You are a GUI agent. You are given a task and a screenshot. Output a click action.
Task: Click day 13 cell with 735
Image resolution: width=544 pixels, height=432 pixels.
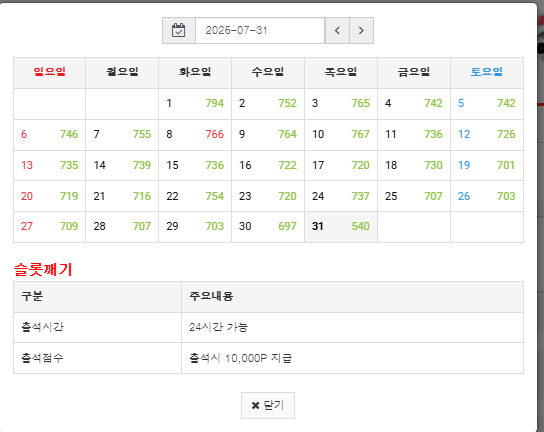50,166
